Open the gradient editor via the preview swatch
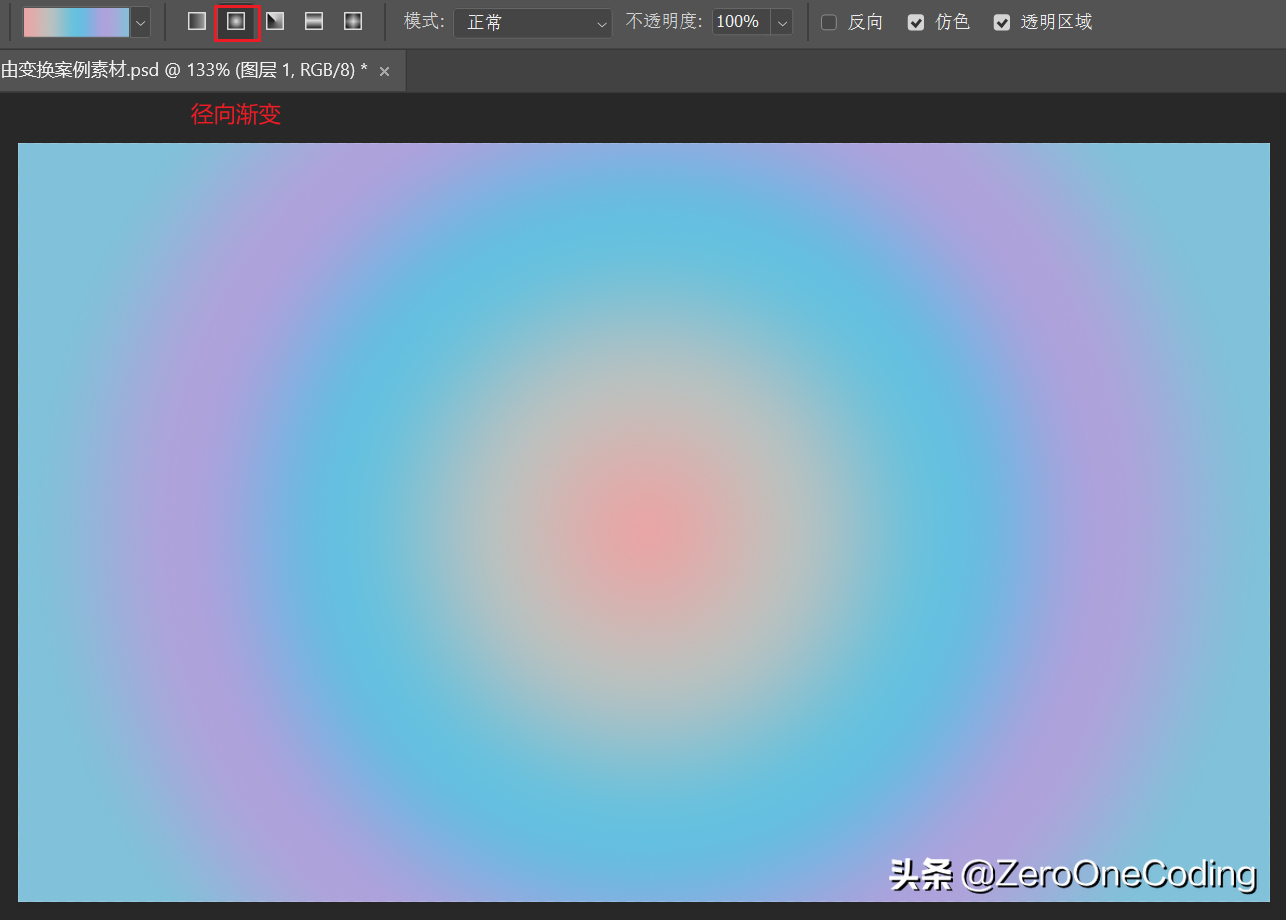This screenshot has width=1286, height=920. pos(76,22)
